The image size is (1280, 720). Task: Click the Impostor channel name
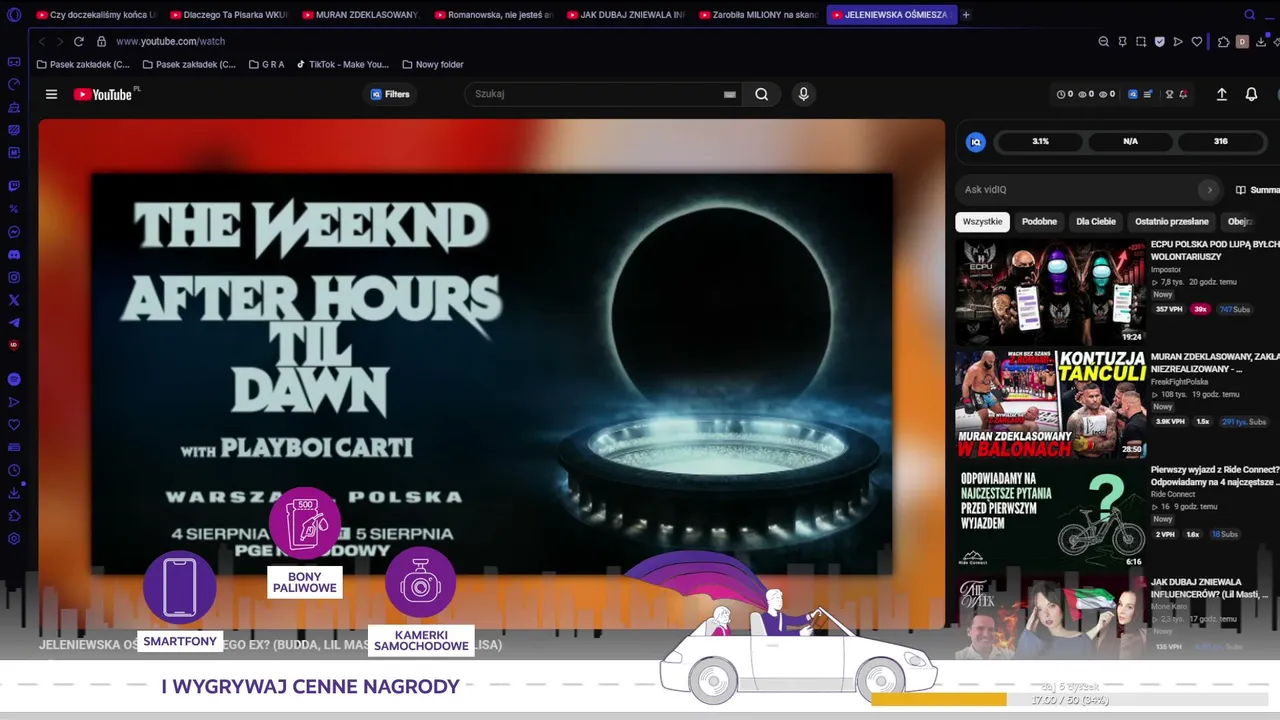(x=1166, y=270)
